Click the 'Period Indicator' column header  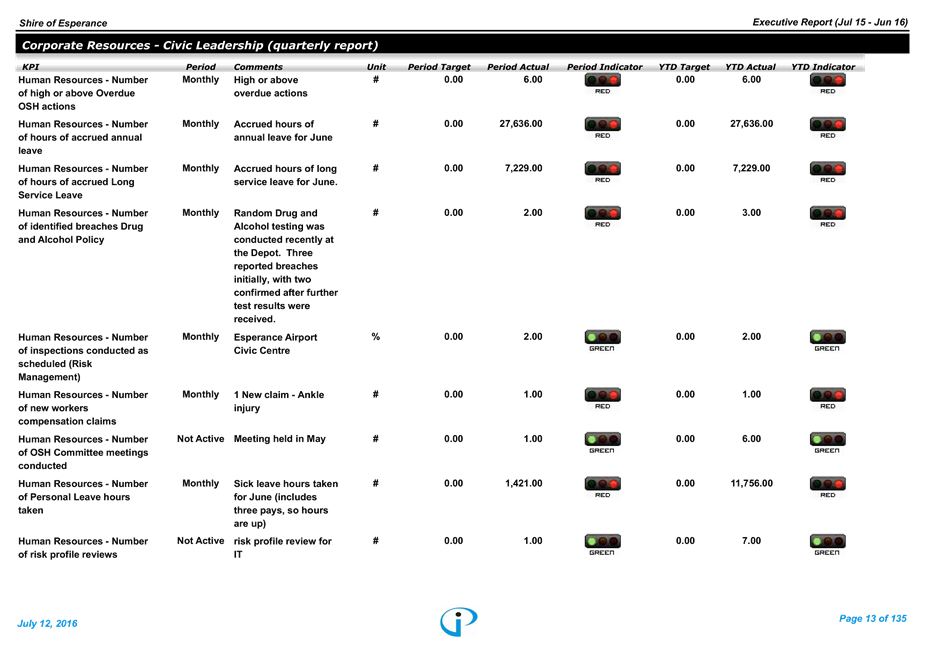coord(604,67)
